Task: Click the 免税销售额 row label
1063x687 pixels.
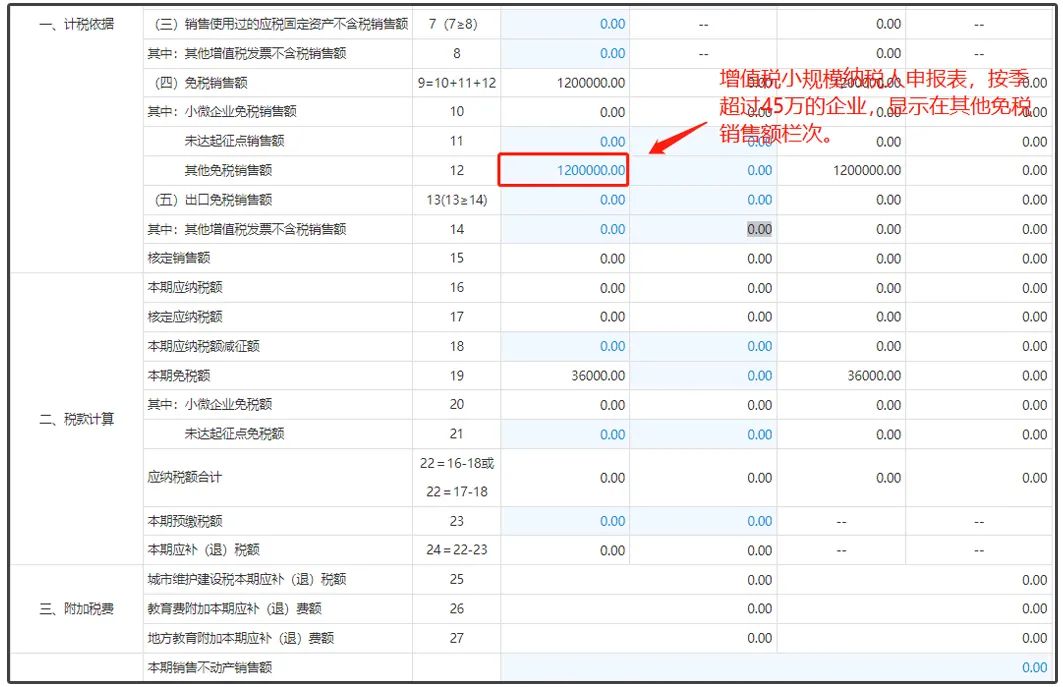Action: [x=200, y=83]
